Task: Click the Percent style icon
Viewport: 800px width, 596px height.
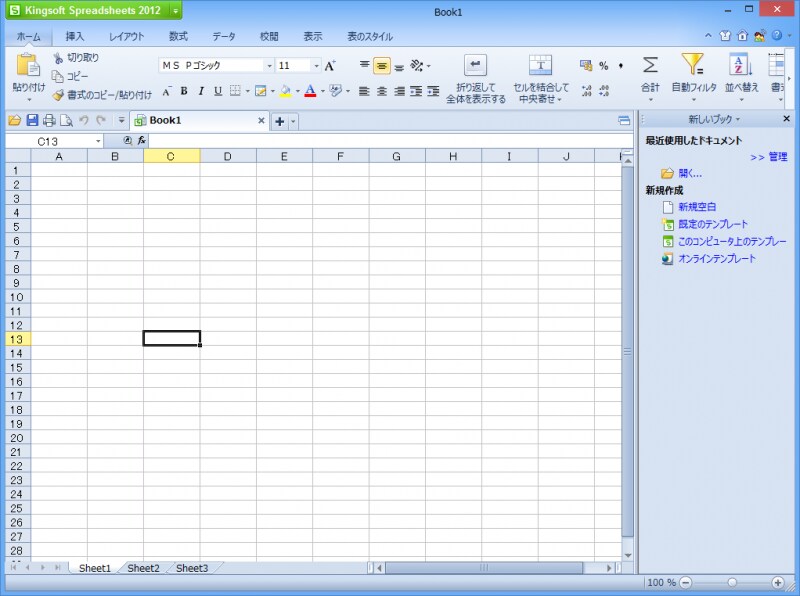Action: pos(605,64)
